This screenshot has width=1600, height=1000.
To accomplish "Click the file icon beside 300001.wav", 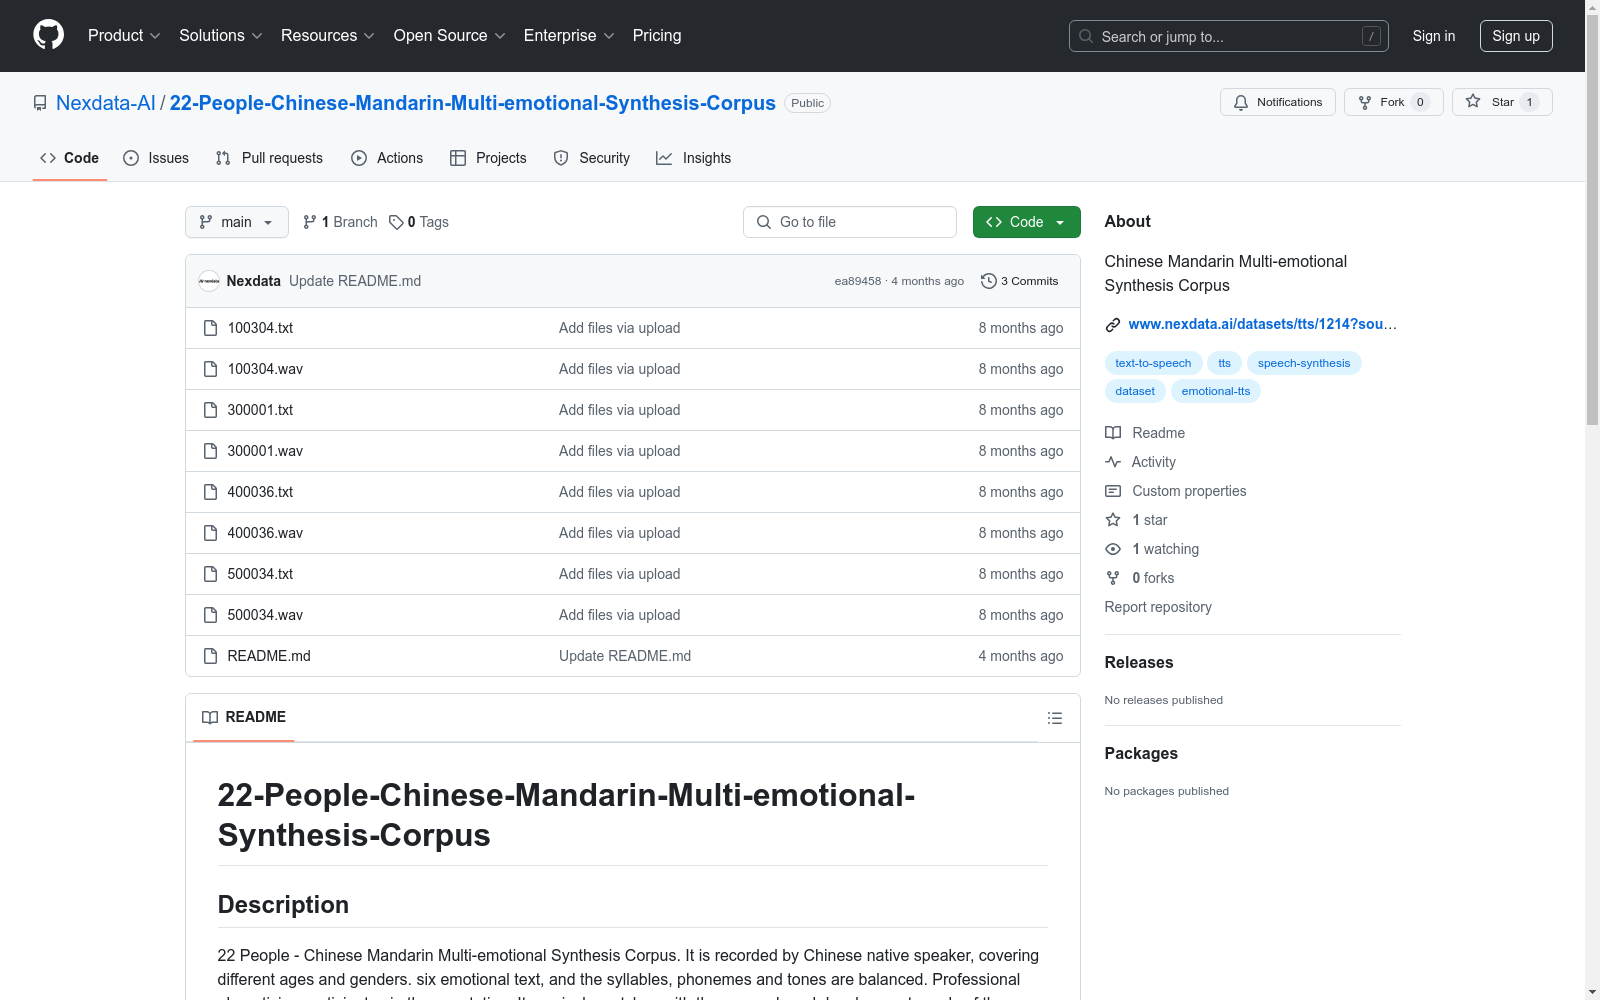I will point(210,451).
